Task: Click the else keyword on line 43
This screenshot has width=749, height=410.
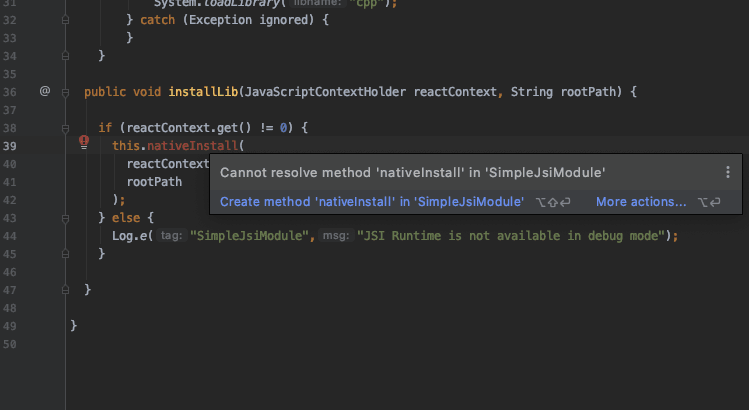Action: [x=126, y=217]
